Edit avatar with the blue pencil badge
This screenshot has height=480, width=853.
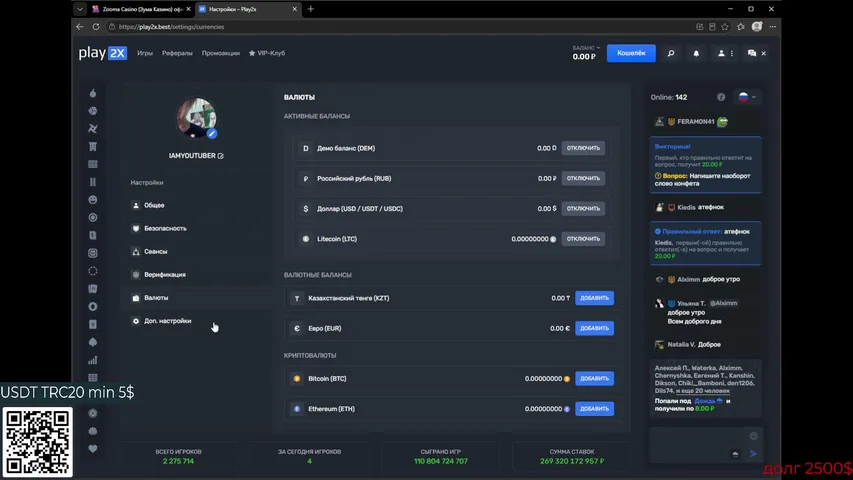pyautogui.click(x=212, y=133)
